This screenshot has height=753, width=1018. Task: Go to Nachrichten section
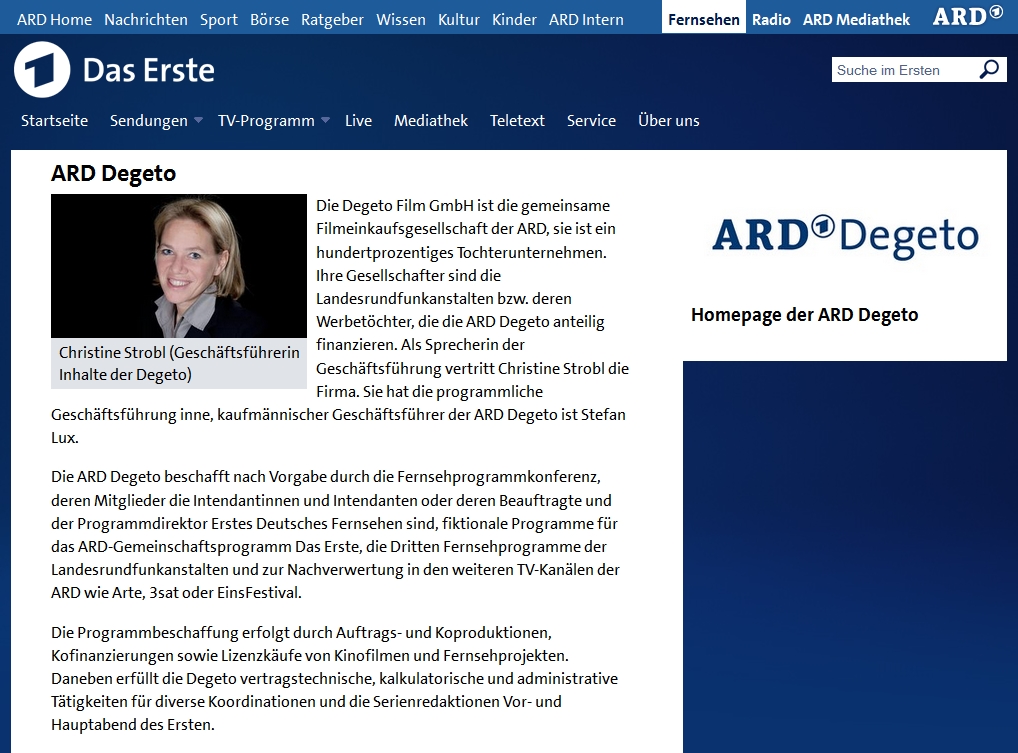[146, 19]
